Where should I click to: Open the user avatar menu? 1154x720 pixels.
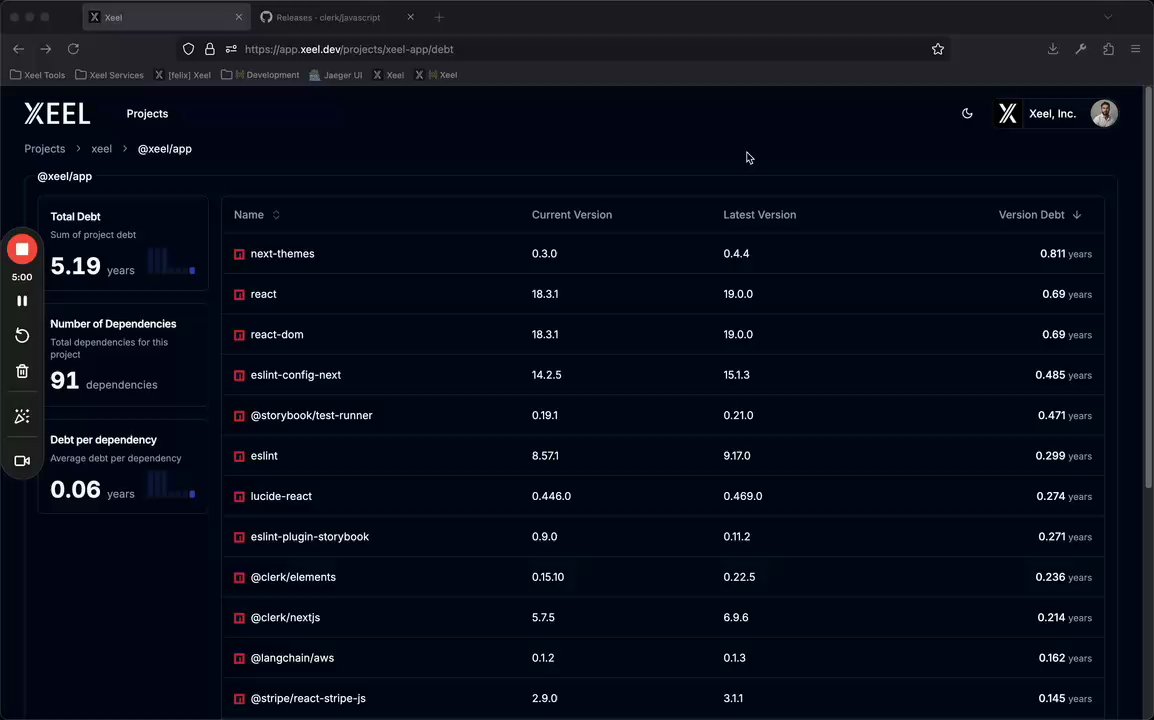1104,113
